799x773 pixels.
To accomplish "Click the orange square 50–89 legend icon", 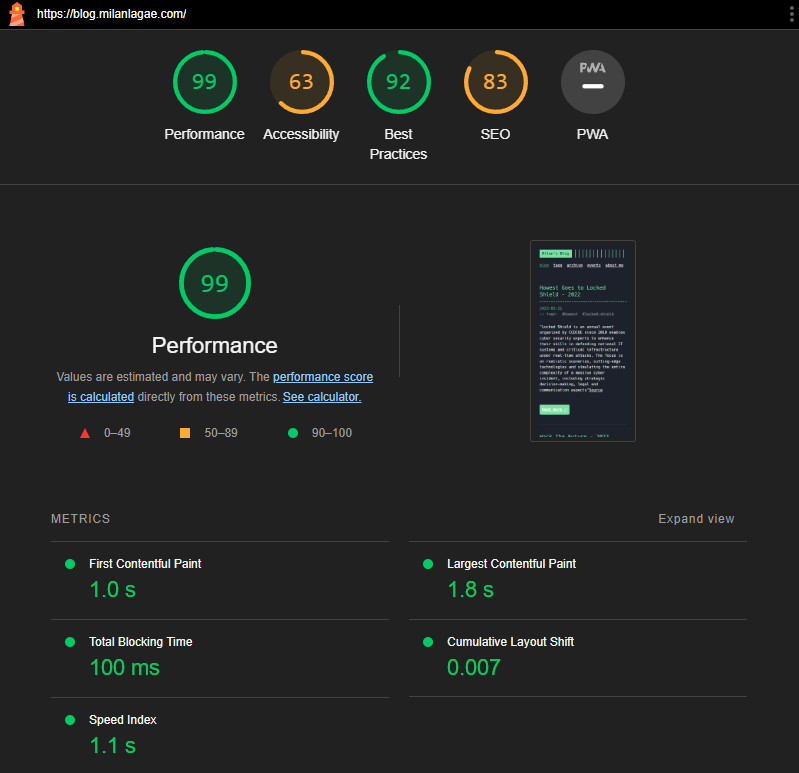I will 185,433.
